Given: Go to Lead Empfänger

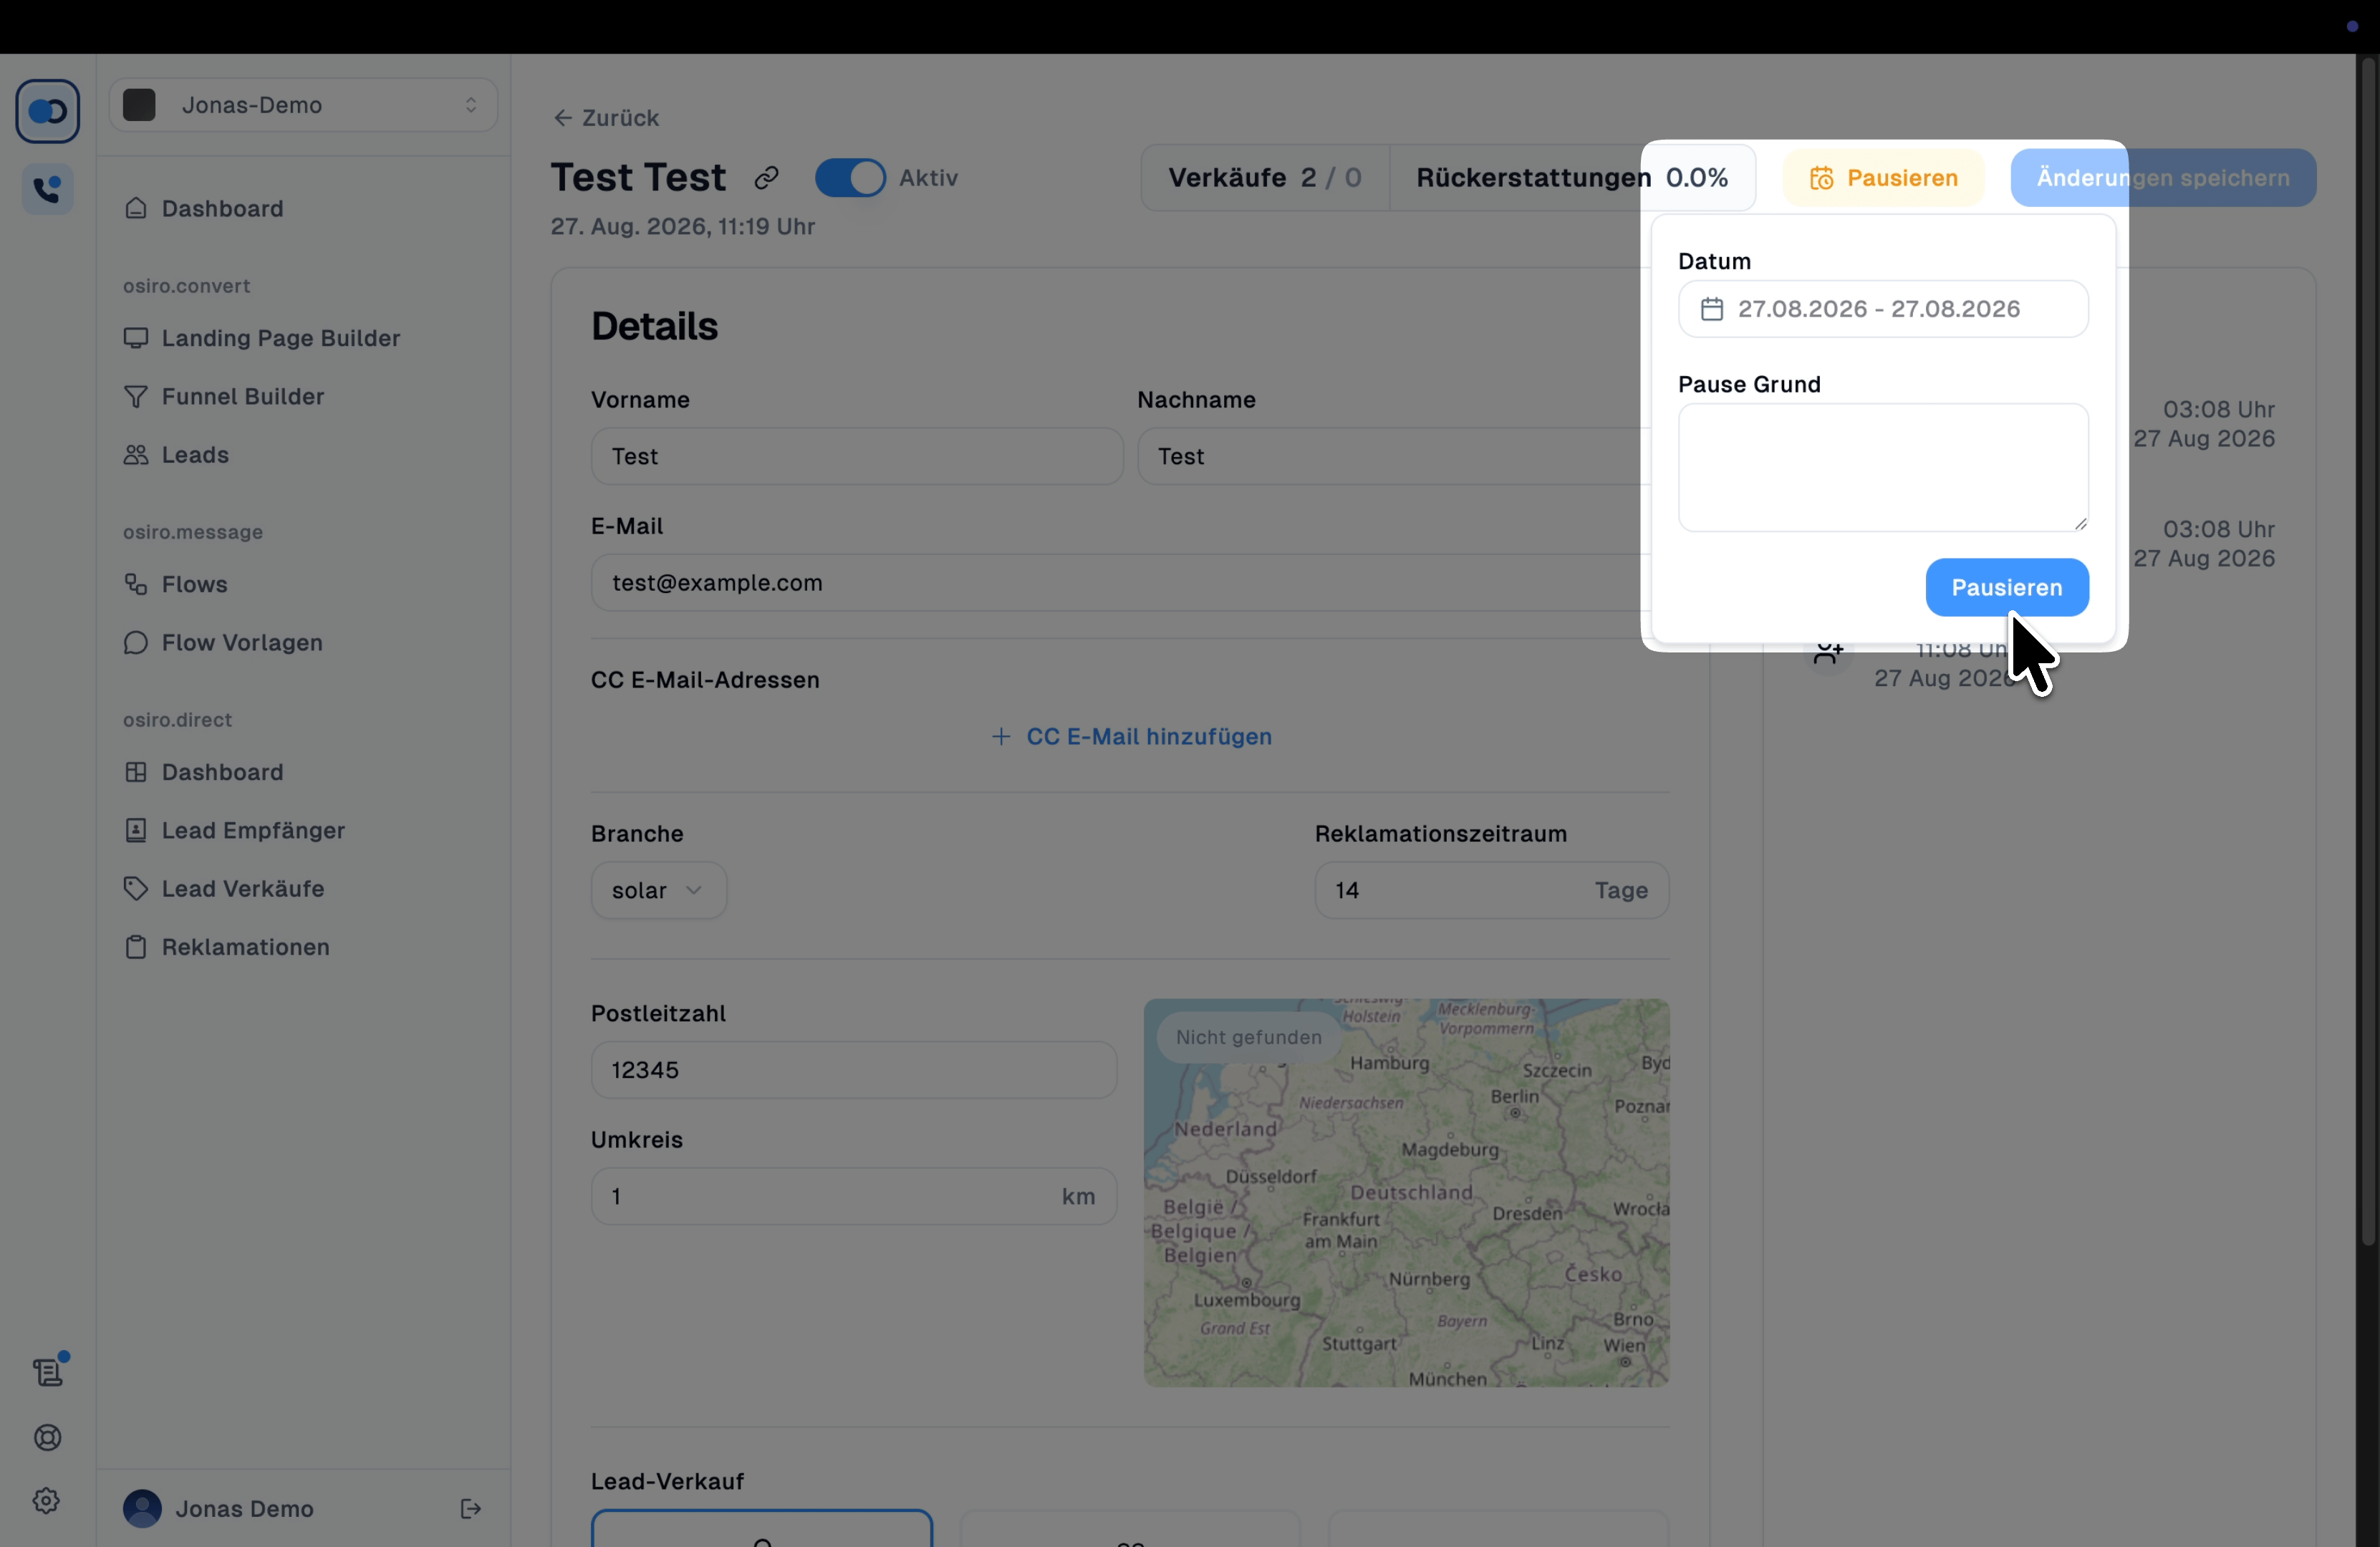Looking at the screenshot, I should coord(253,830).
